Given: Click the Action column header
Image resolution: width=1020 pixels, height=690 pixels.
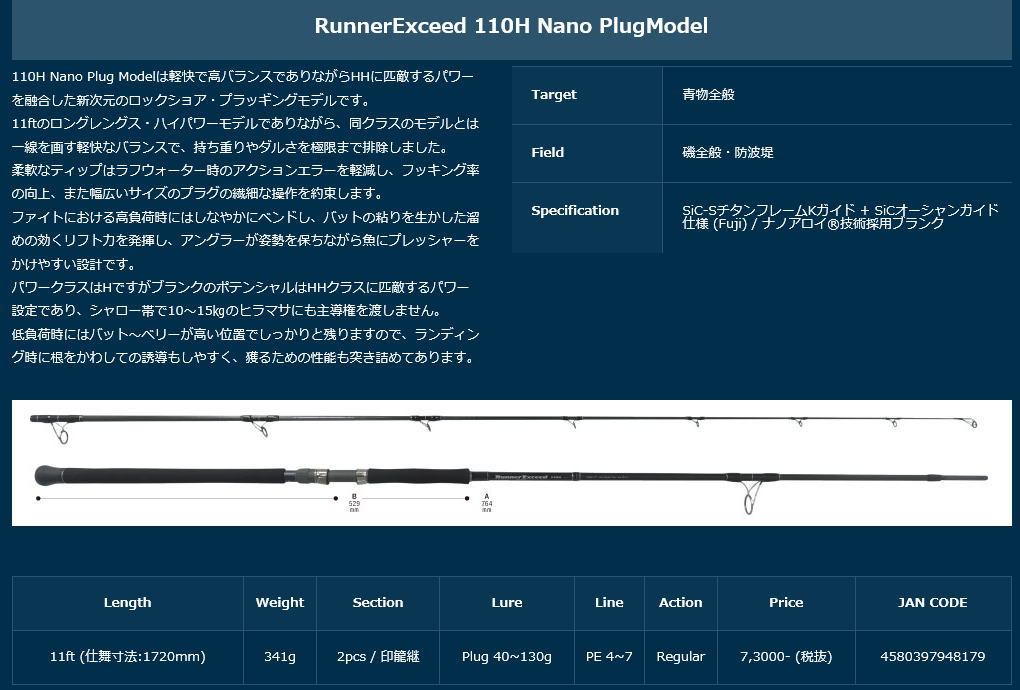Looking at the screenshot, I should point(681,603).
